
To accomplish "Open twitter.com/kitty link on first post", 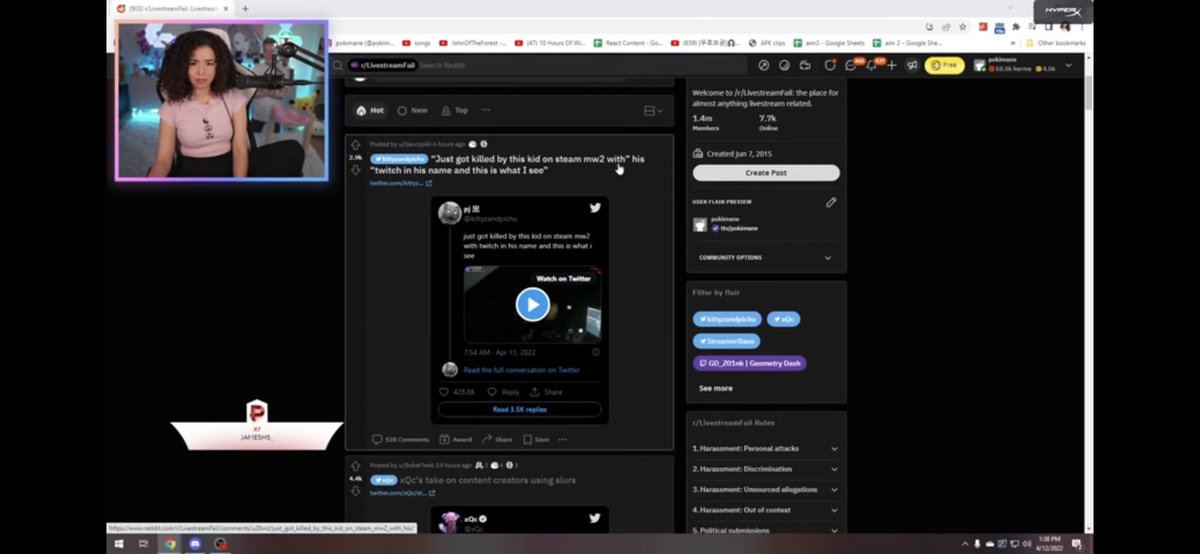I will 400,183.
